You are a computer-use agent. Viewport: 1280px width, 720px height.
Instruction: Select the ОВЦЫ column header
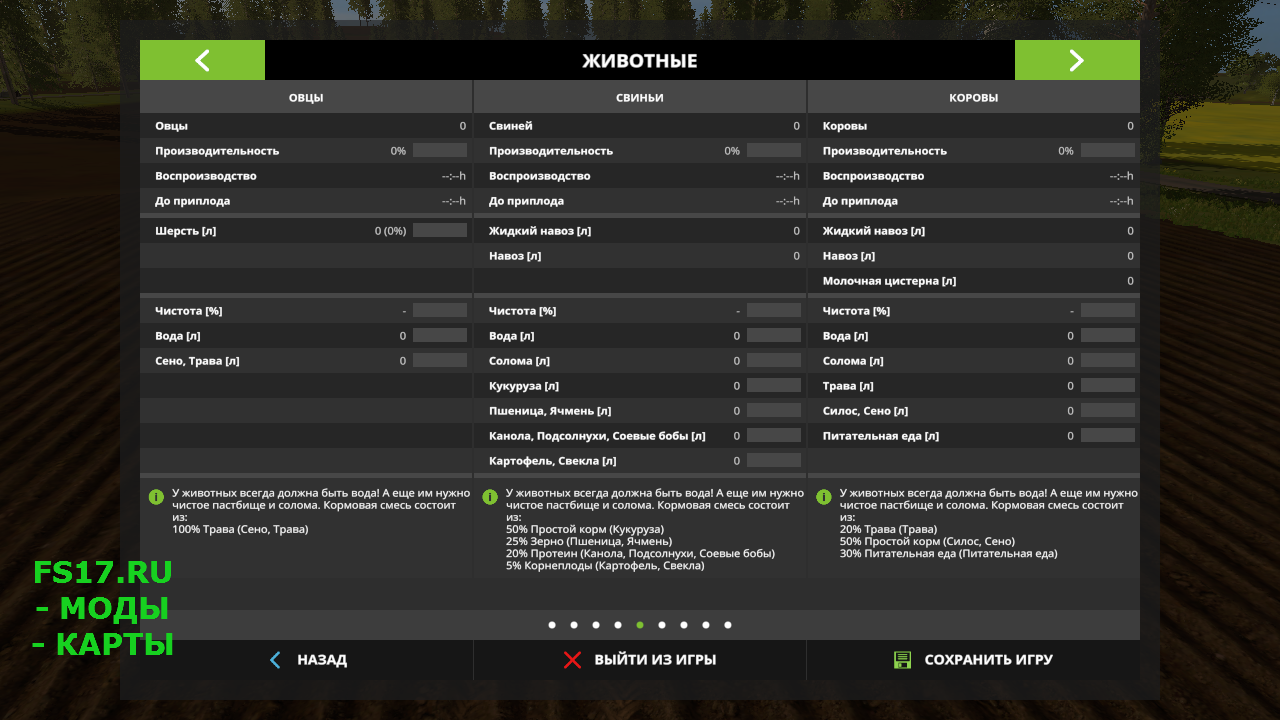[306, 98]
